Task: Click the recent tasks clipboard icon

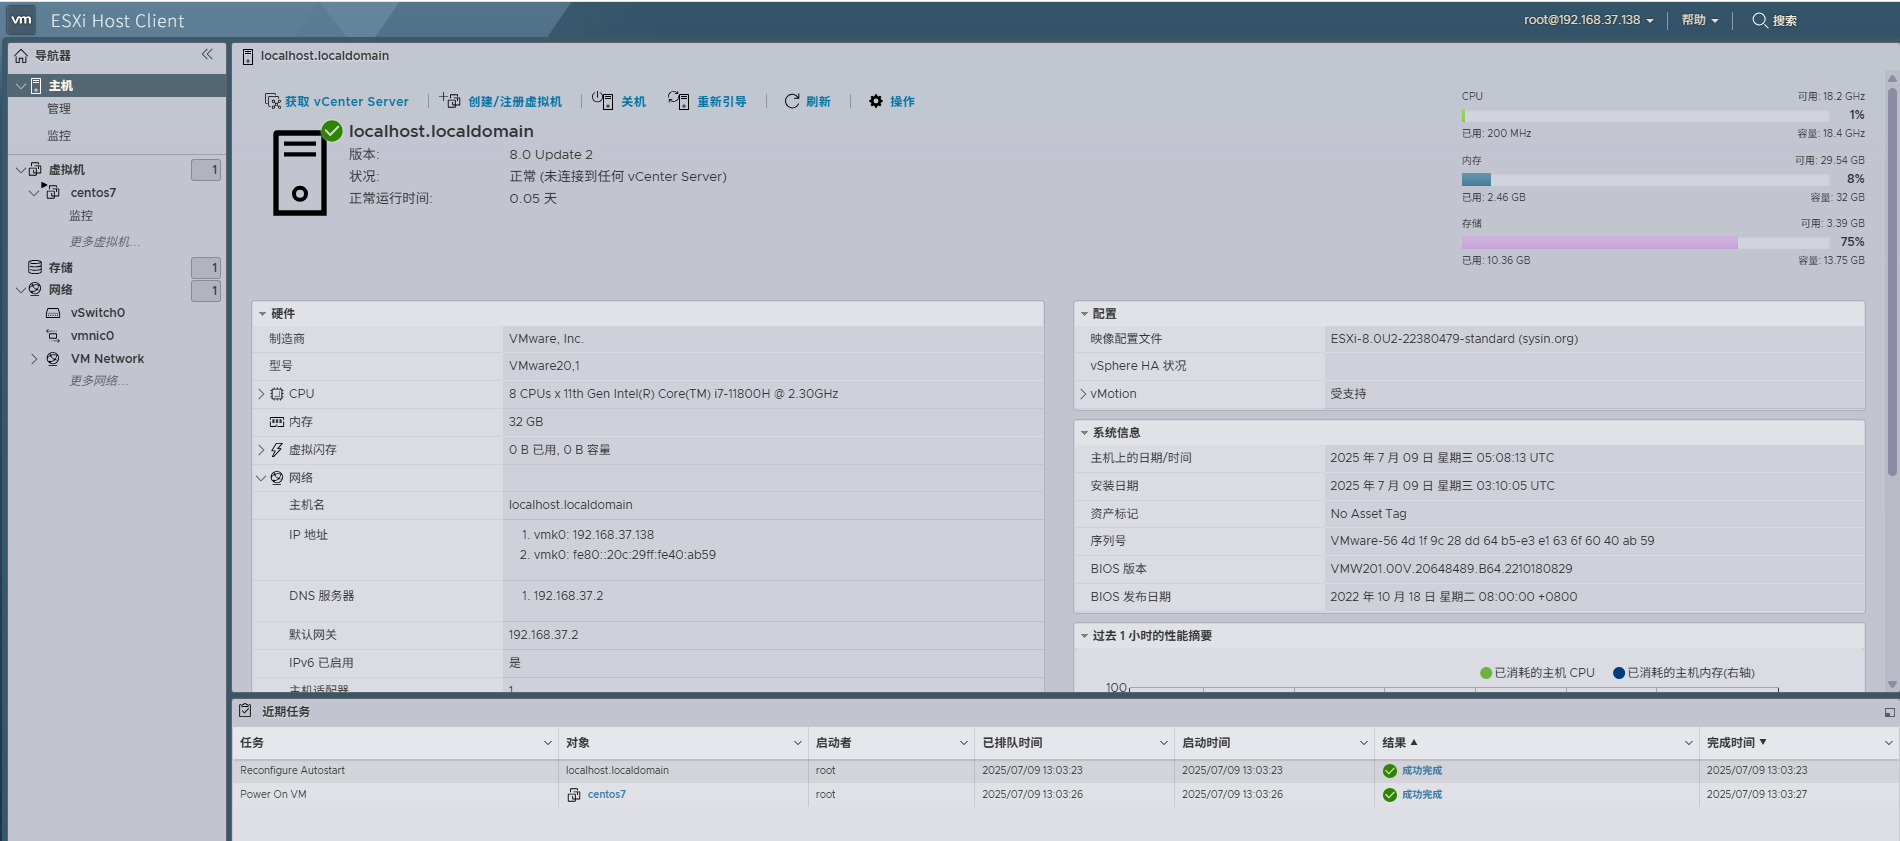Action: tap(245, 711)
